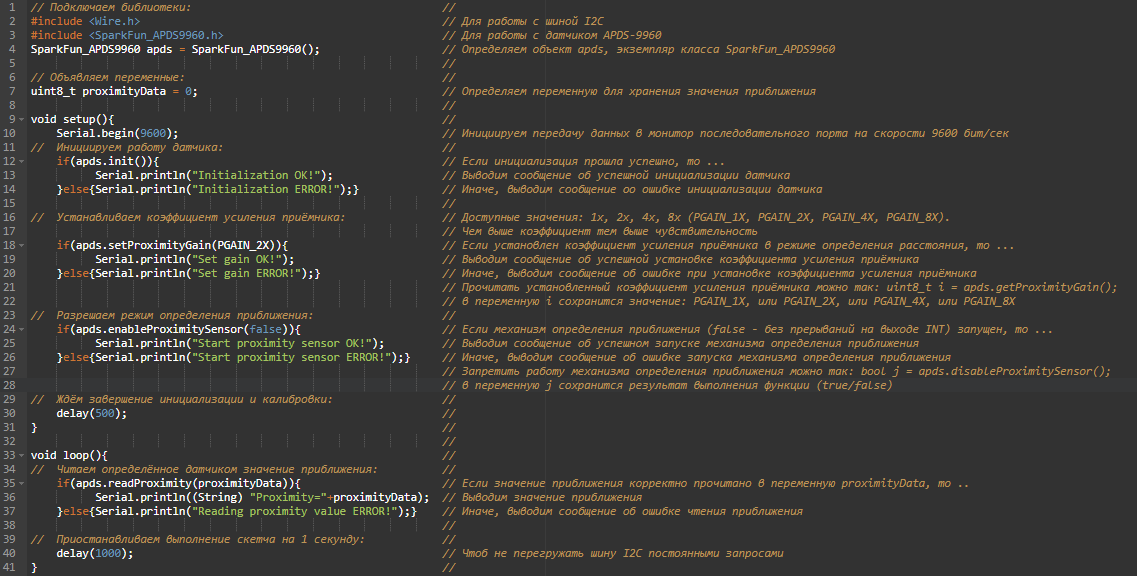Viewport: 1137px width, 576px height.
Task: Click line number 41 in the gutter
Action: coord(9,567)
